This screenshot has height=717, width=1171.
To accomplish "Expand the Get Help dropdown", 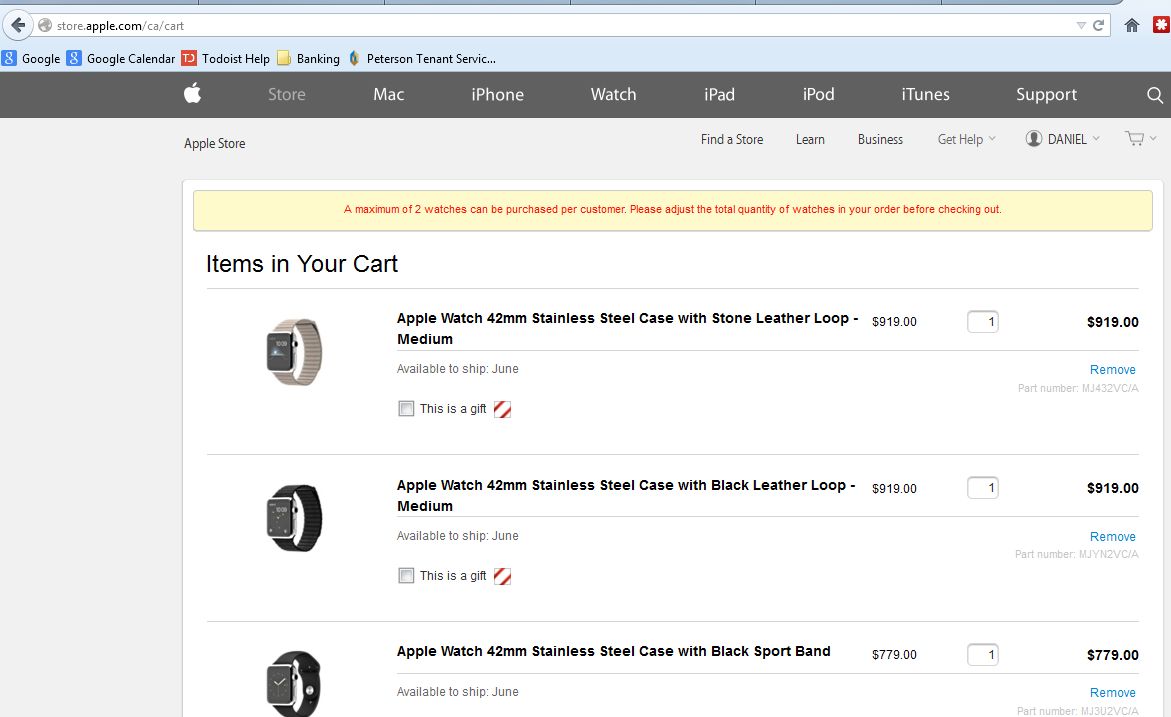I will tap(966, 139).
